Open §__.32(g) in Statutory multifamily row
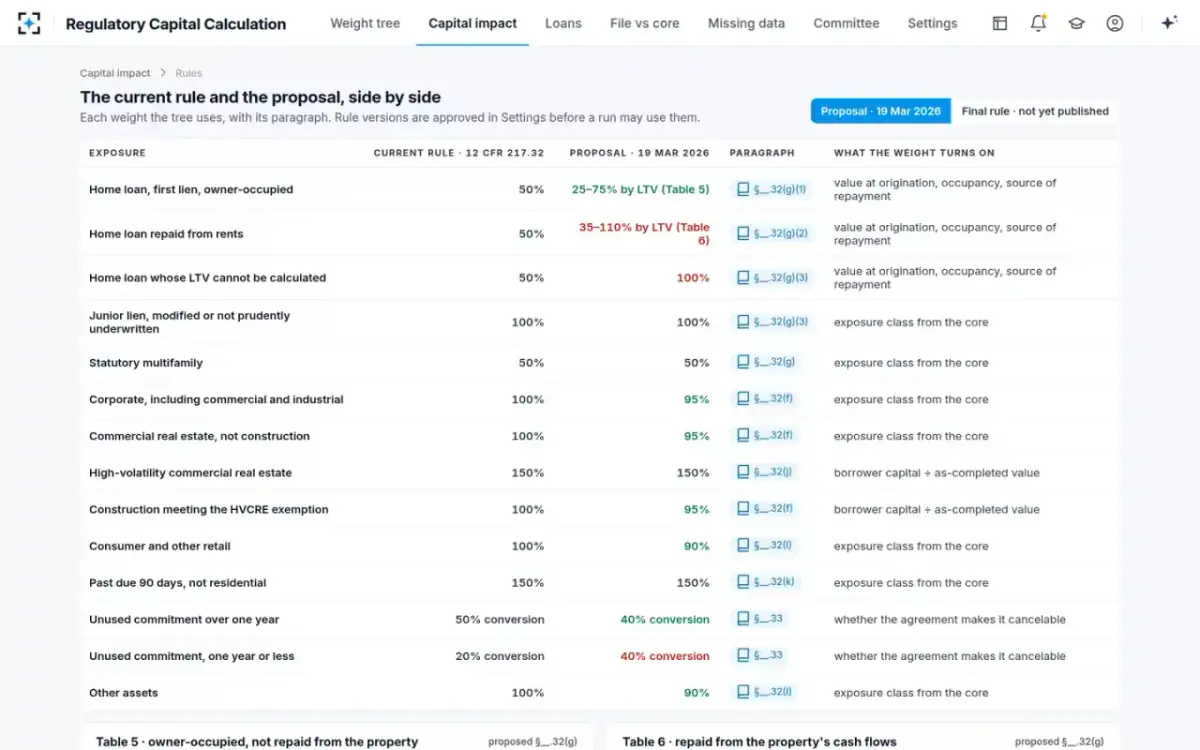This screenshot has height=750, width=1200. pyautogui.click(x=765, y=362)
